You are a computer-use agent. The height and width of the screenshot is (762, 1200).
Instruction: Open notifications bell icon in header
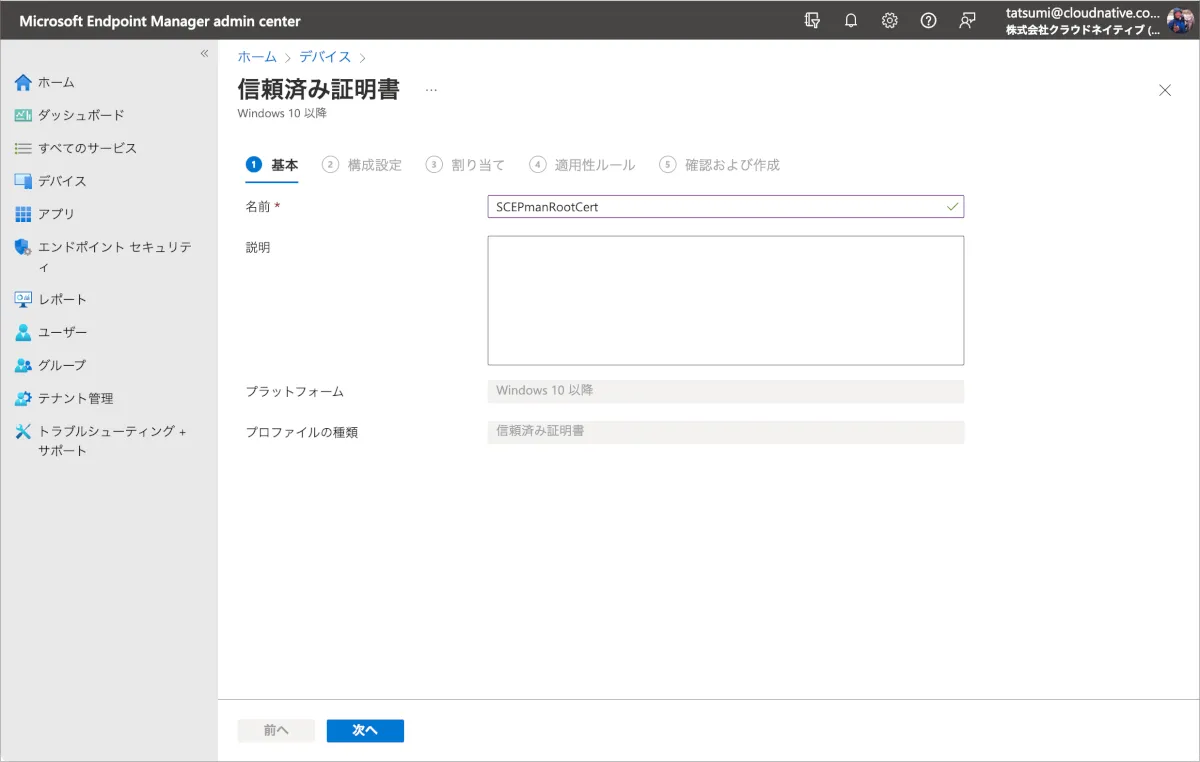click(x=851, y=21)
